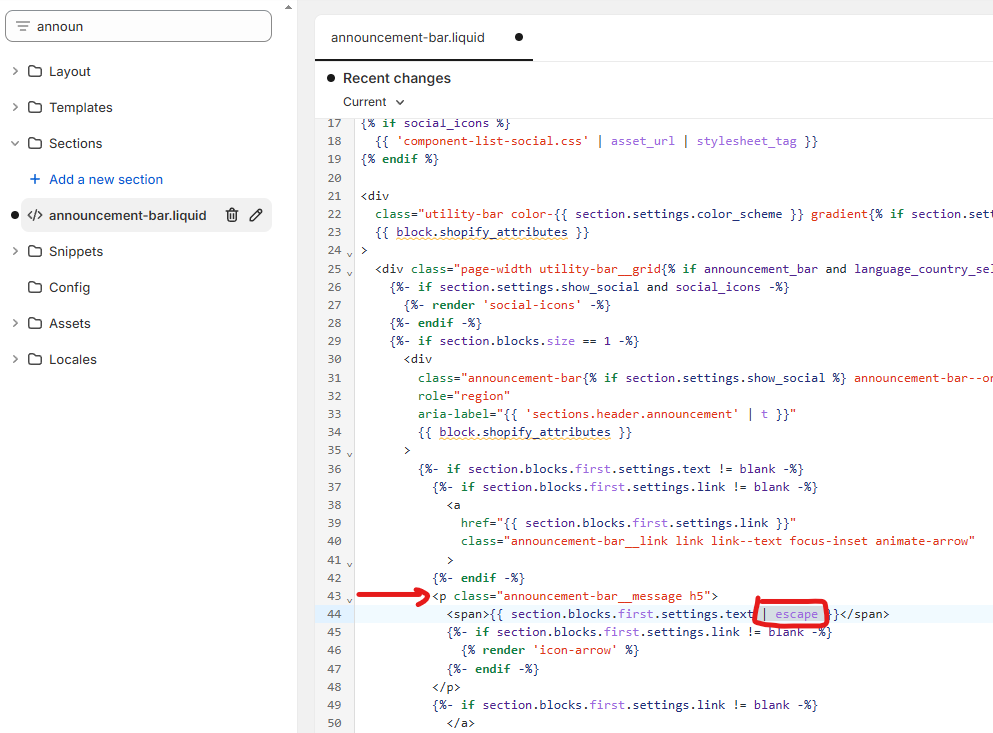Expand the Snippets folder chevron

coord(15,251)
